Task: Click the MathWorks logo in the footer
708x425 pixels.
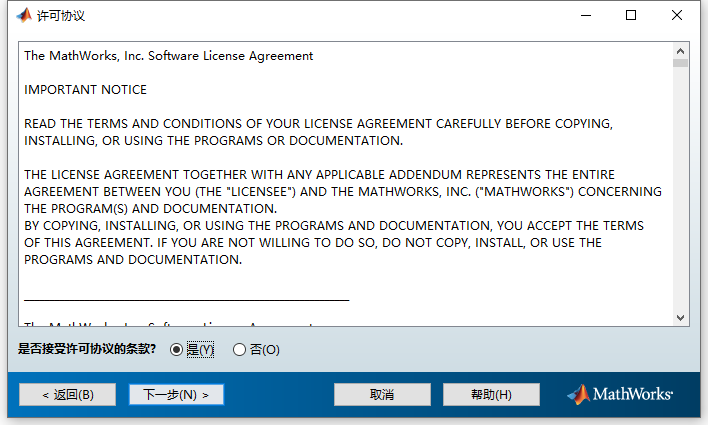Action: pyautogui.click(x=620, y=394)
